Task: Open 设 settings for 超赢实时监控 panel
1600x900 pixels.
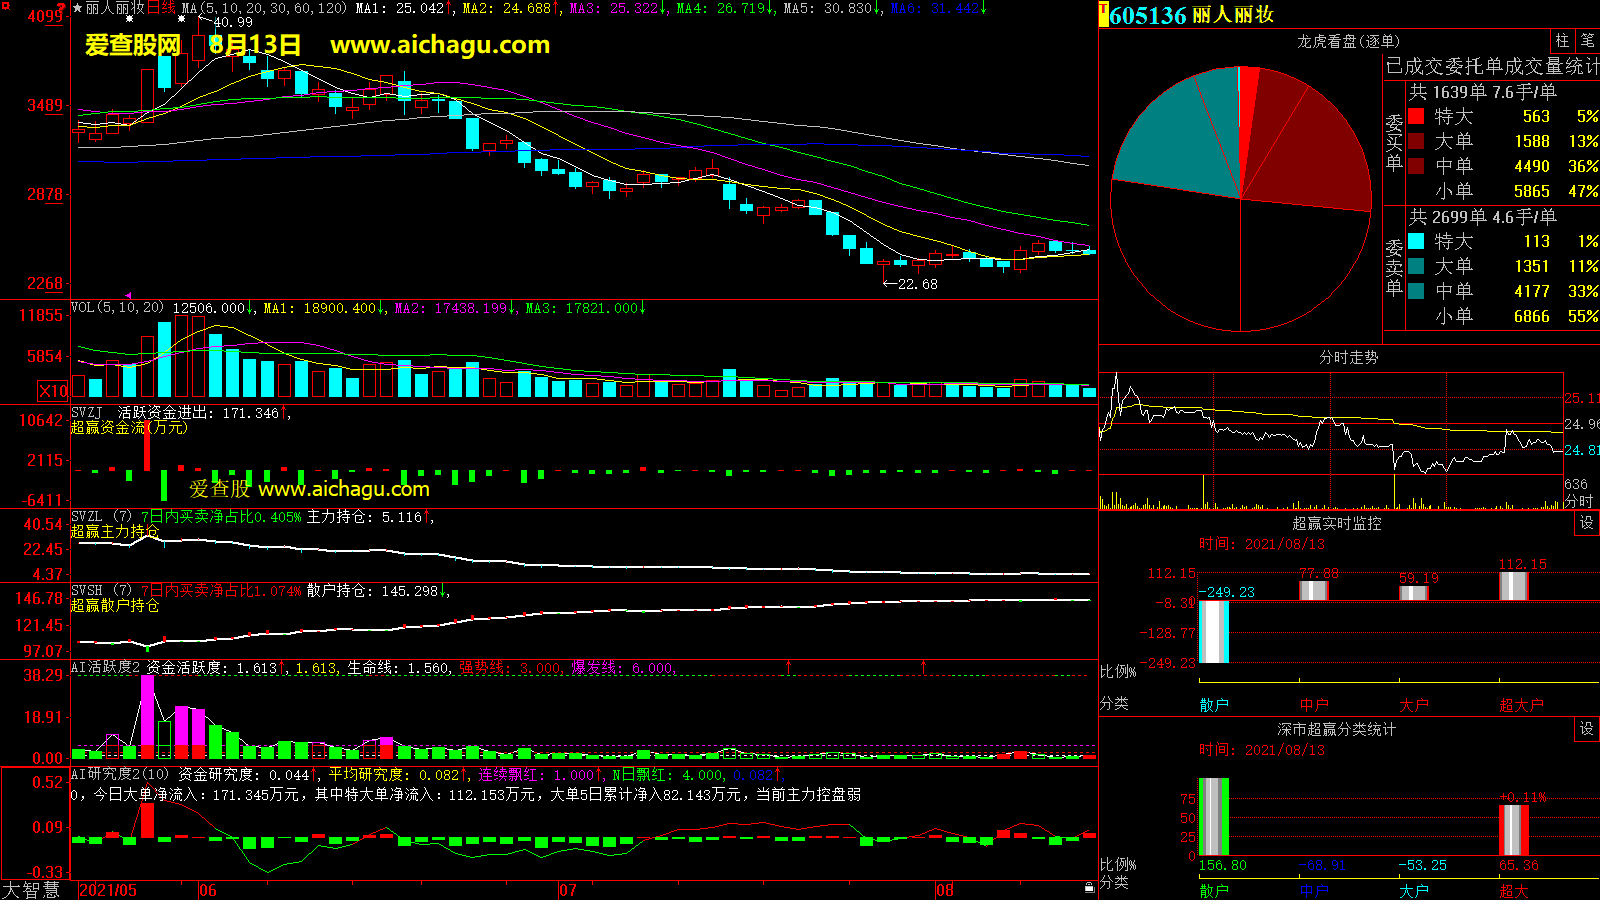Action: click(x=1586, y=523)
